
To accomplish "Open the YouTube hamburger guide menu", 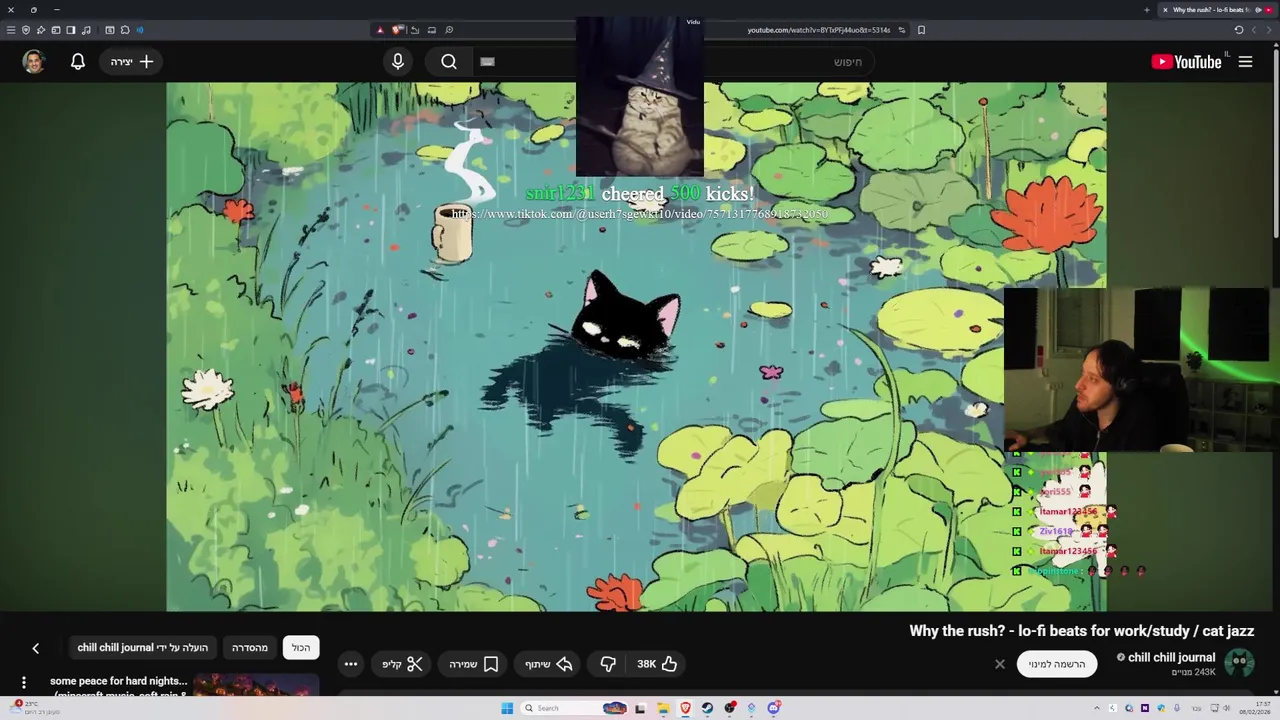I will (x=1245, y=62).
